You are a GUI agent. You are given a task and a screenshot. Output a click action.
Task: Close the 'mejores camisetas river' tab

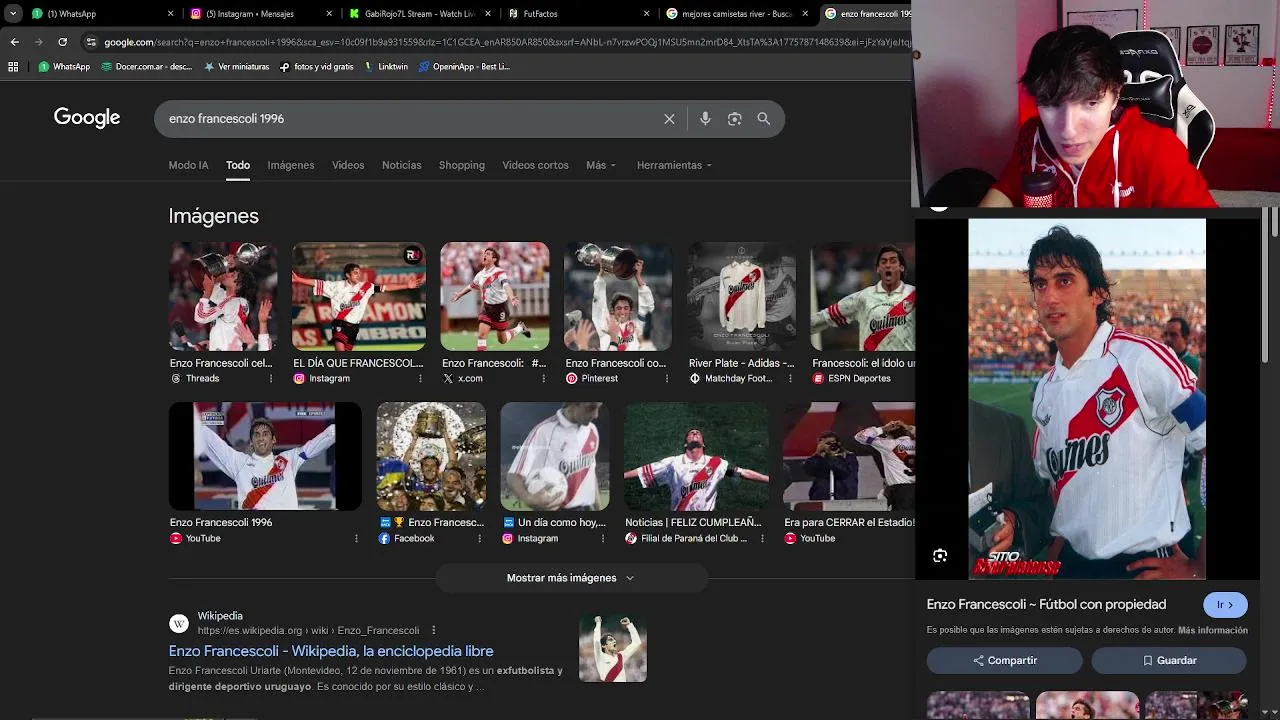[805, 14]
